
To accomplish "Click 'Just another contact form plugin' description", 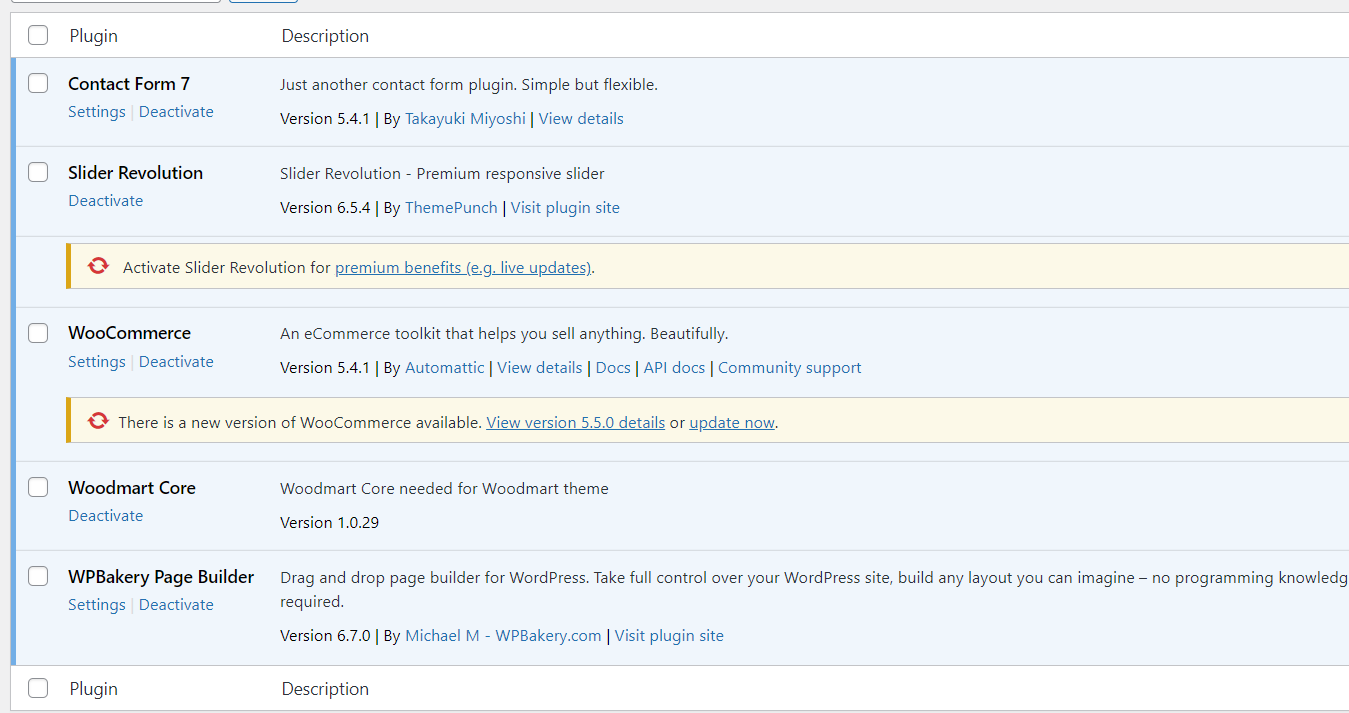I will click(x=469, y=85).
